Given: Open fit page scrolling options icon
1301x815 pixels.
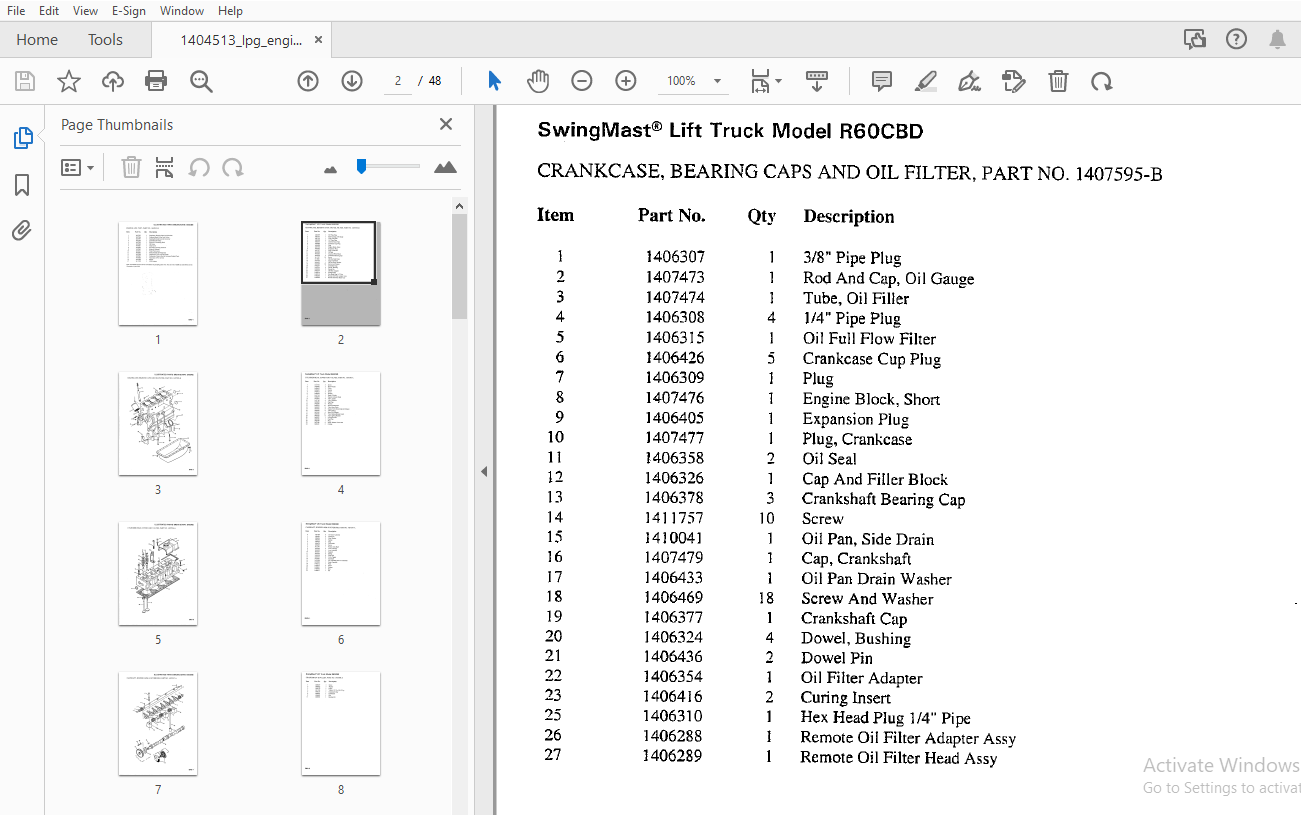Looking at the screenshot, I should pyautogui.click(x=766, y=81).
